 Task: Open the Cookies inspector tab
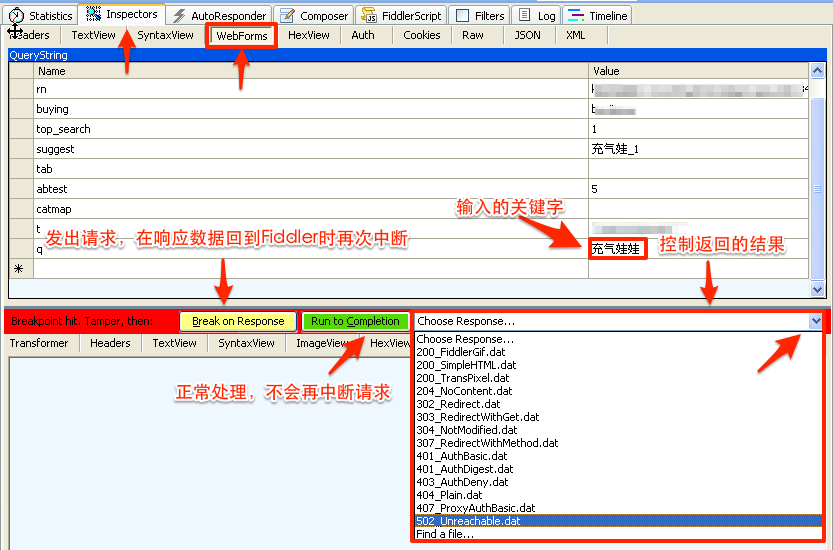click(x=422, y=35)
